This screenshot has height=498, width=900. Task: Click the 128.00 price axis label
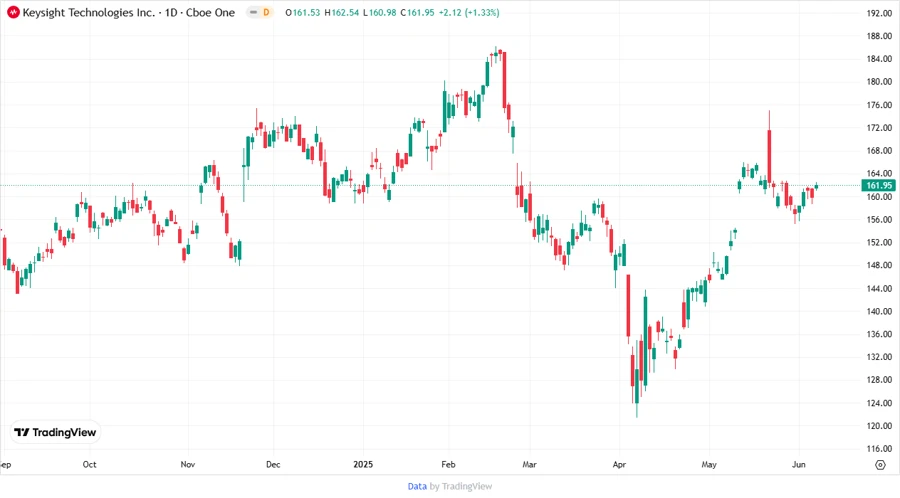pos(879,380)
